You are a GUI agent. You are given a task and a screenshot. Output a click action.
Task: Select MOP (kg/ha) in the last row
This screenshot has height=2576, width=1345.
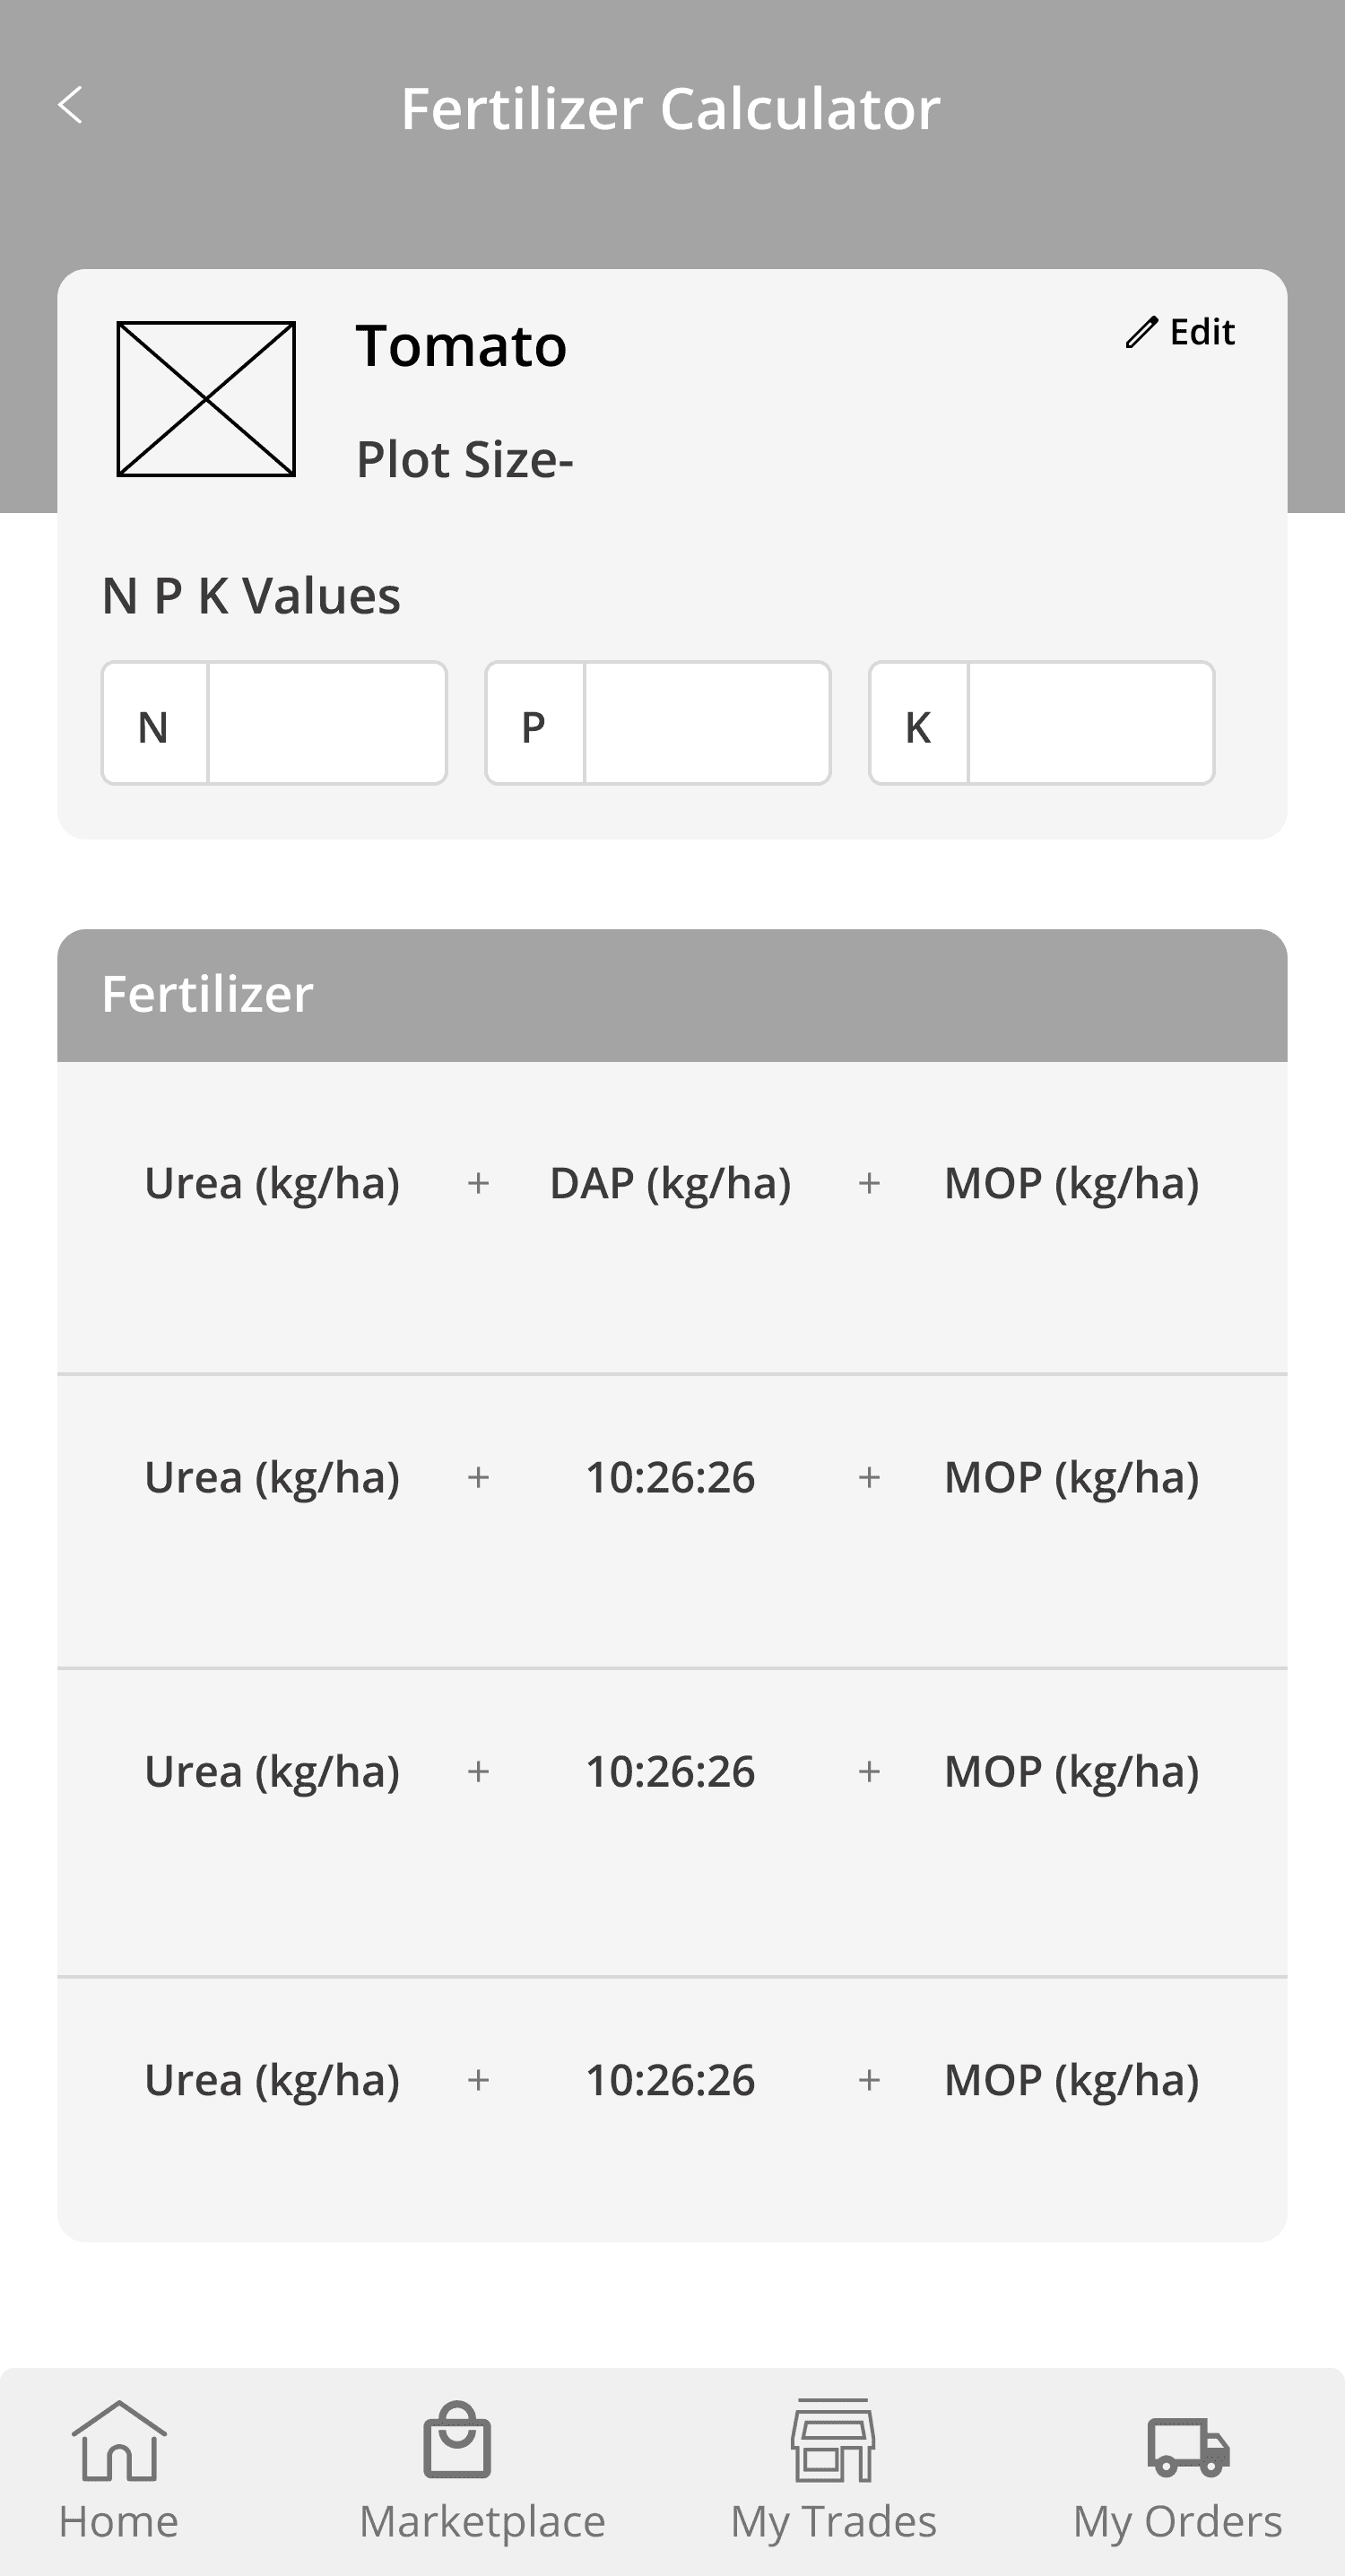(x=1072, y=2080)
